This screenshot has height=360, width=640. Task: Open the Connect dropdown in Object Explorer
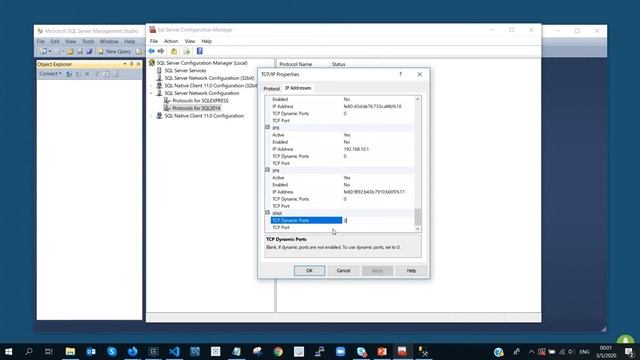click(x=50, y=74)
